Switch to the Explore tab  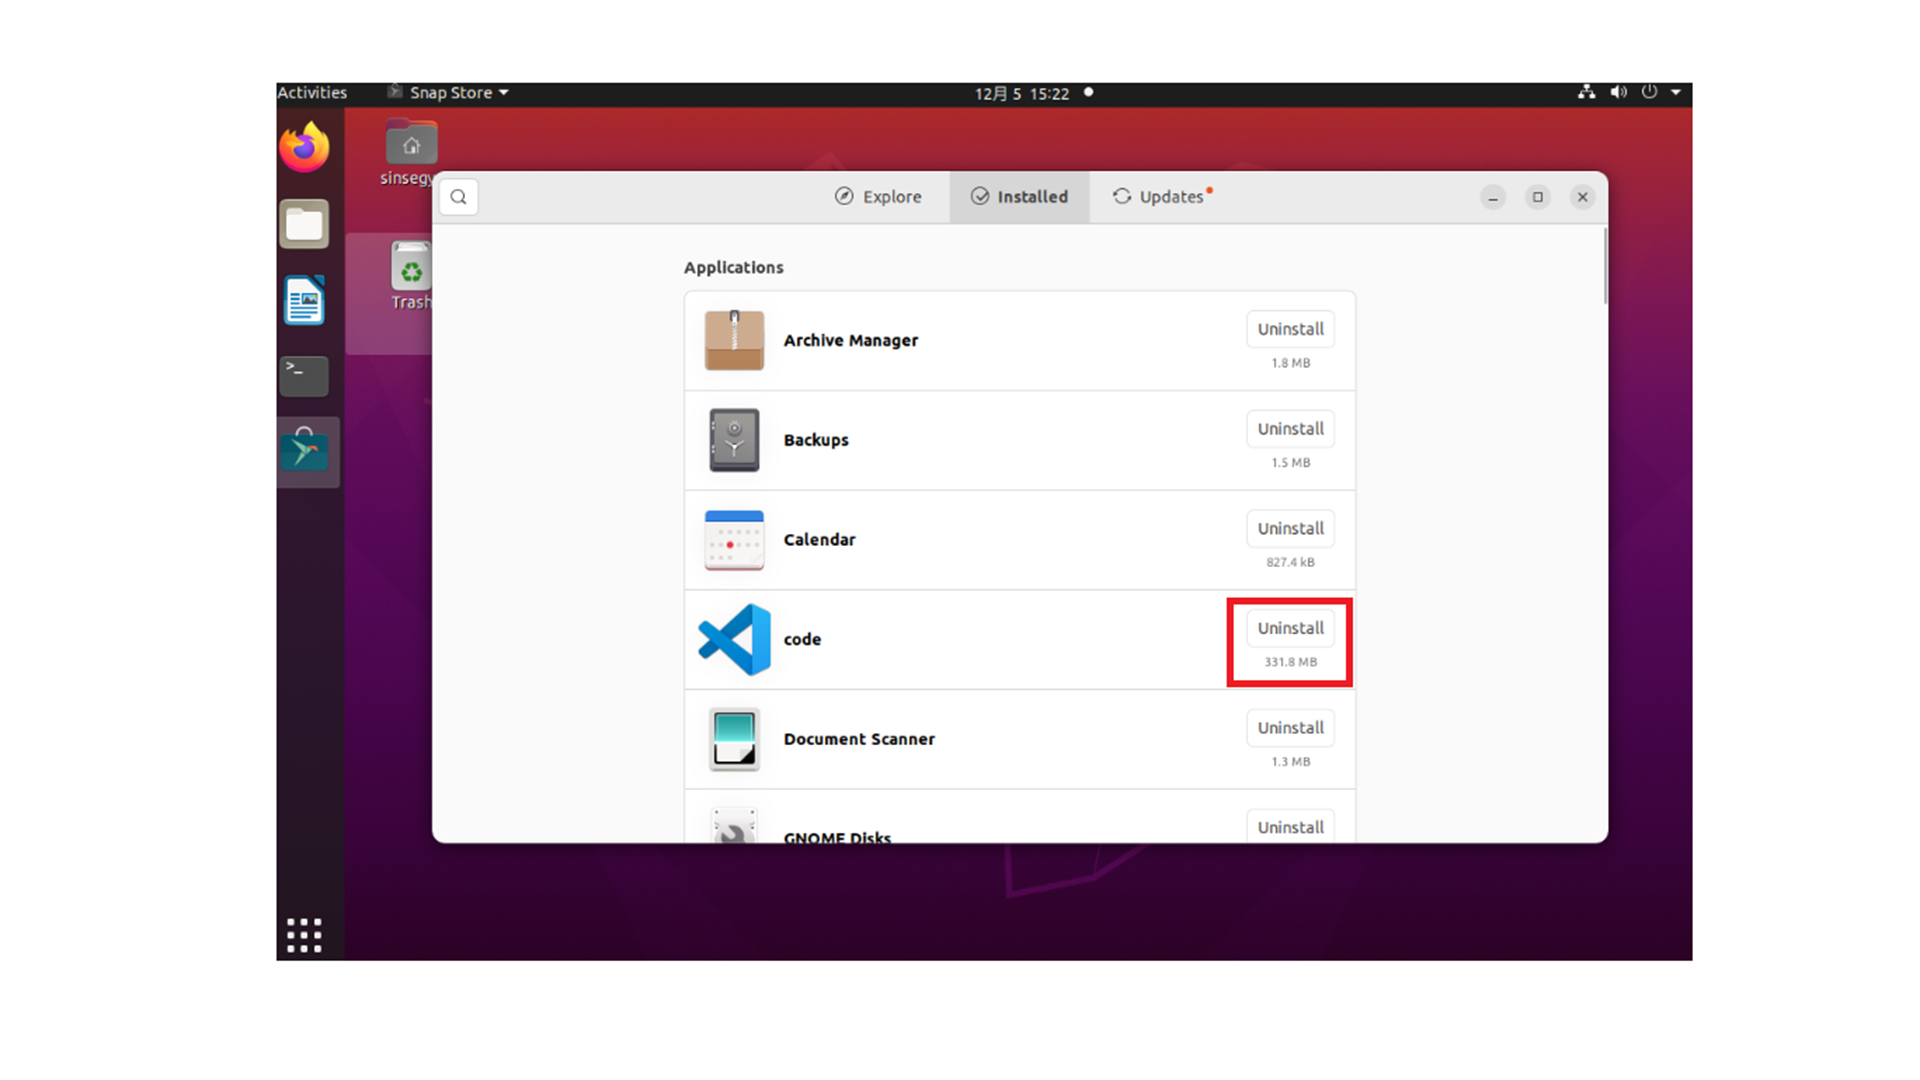click(879, 197)
